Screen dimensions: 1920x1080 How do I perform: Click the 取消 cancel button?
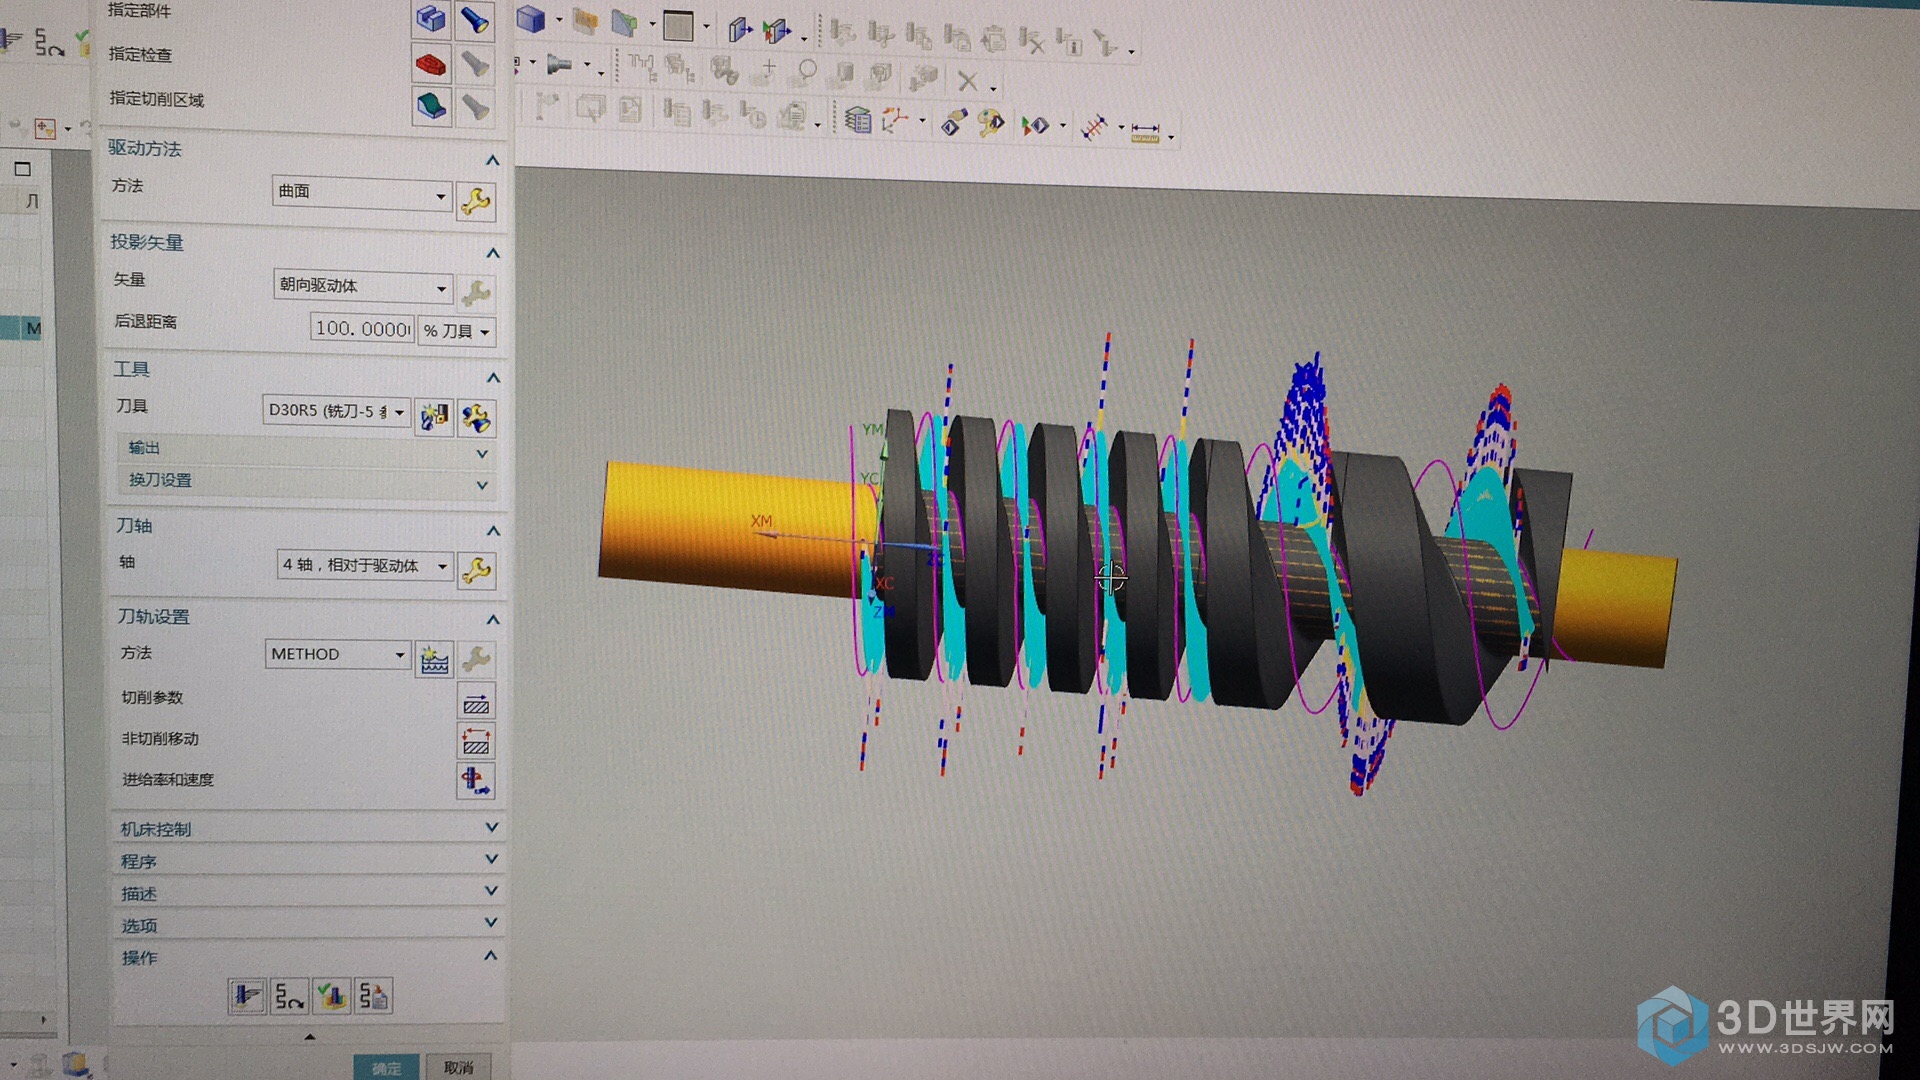[x=459, y=1067]
